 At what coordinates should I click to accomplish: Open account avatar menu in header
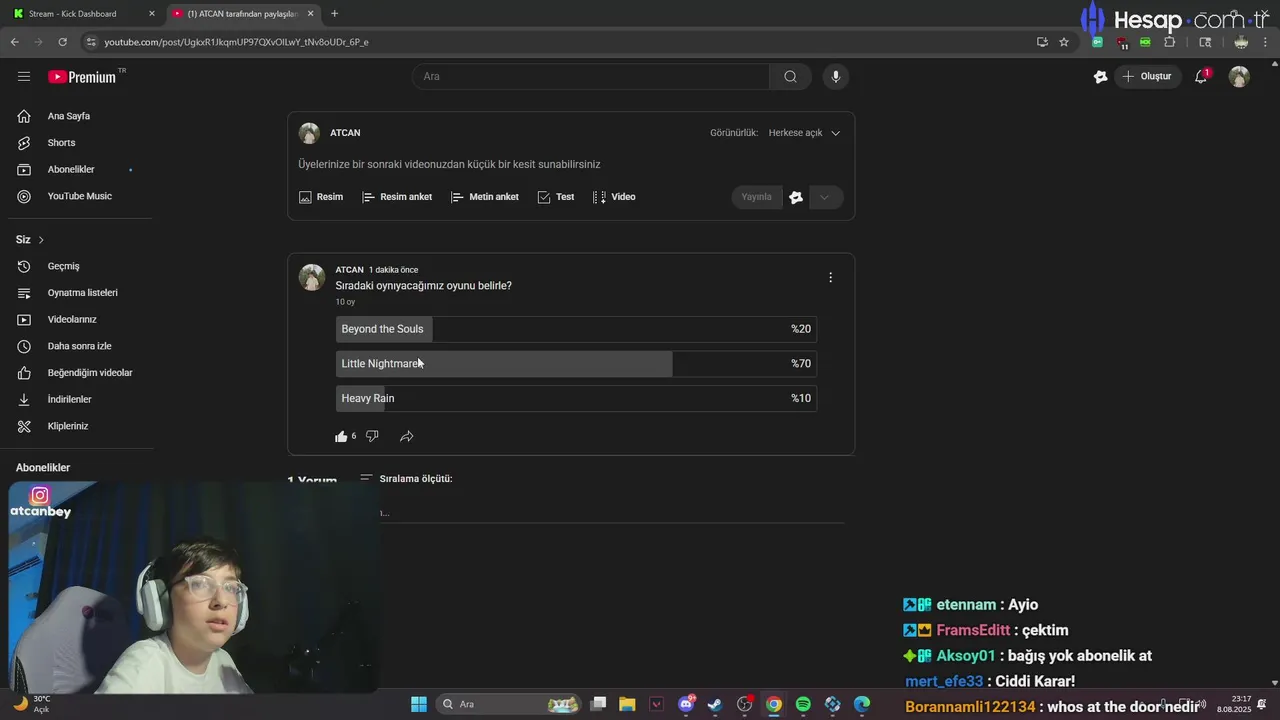1239,76
